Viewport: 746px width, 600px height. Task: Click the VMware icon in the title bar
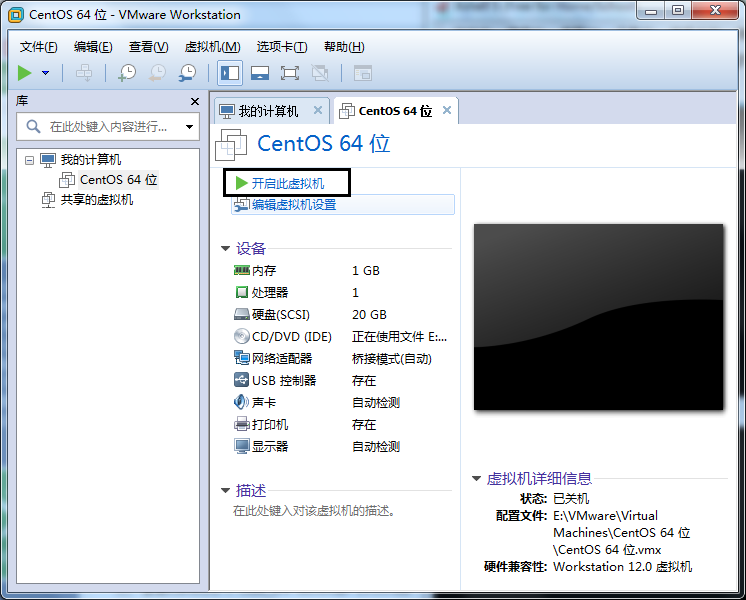pyautogui.click(x=16, y=15)
